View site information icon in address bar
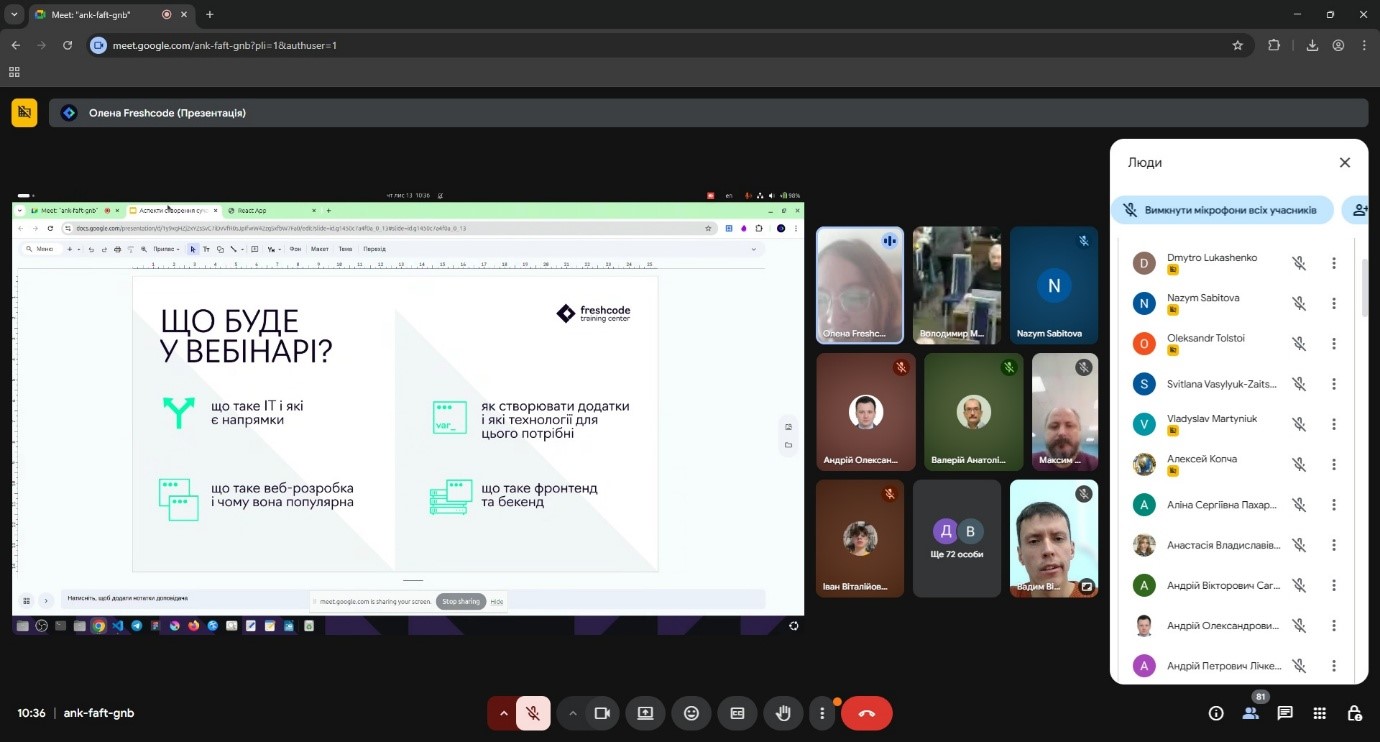Image resolution: width=1380 pixels, height=742 pixels. tap(98, 45)
